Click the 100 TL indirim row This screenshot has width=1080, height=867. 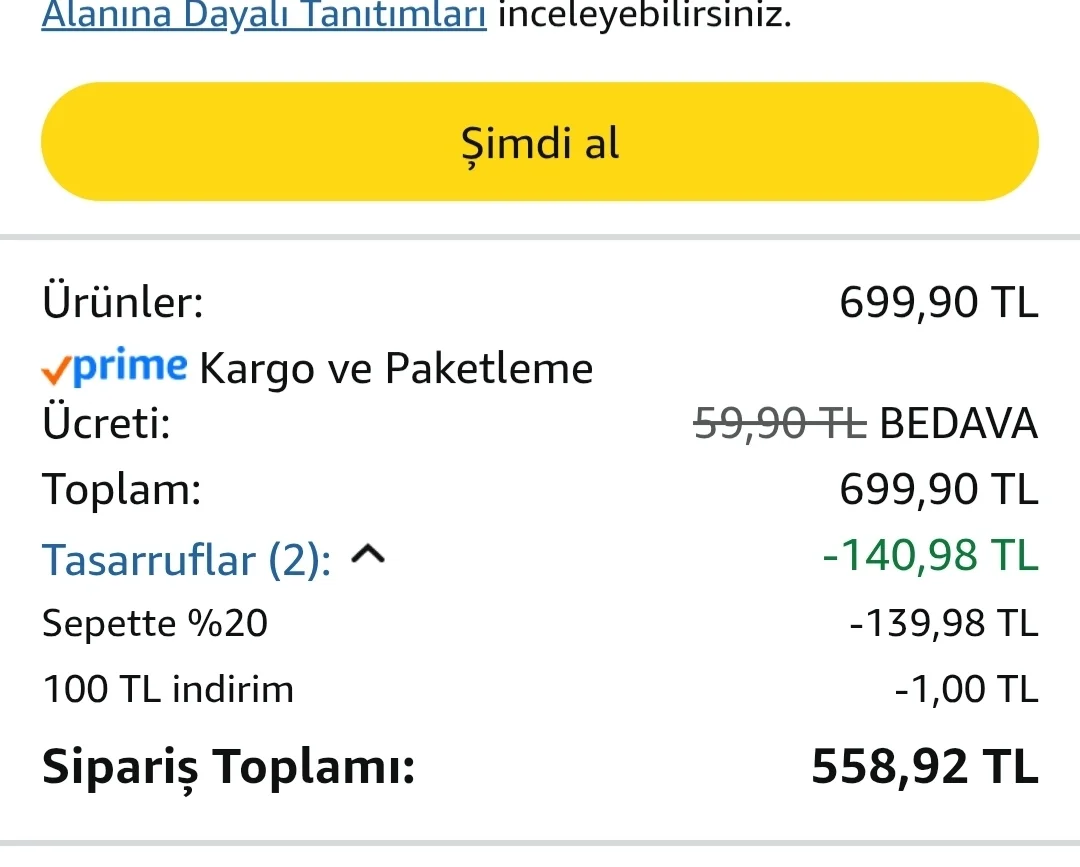(168, 689)
